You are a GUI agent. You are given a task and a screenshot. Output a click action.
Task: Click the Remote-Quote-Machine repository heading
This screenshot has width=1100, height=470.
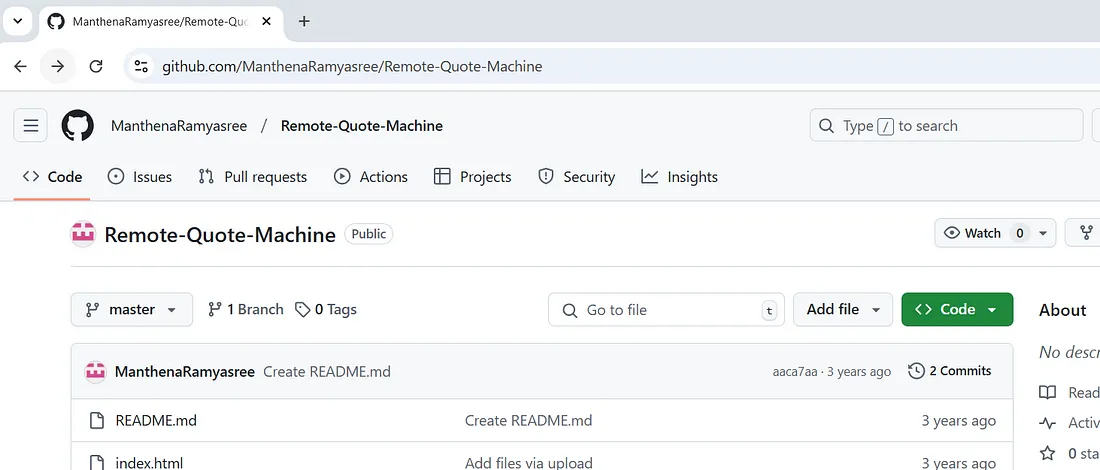220,234
